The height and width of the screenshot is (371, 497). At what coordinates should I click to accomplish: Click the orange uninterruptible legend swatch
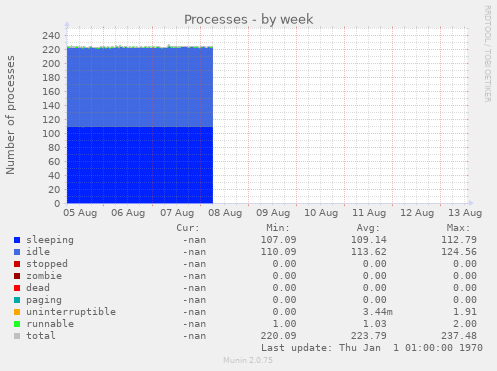tap(17, 312)
